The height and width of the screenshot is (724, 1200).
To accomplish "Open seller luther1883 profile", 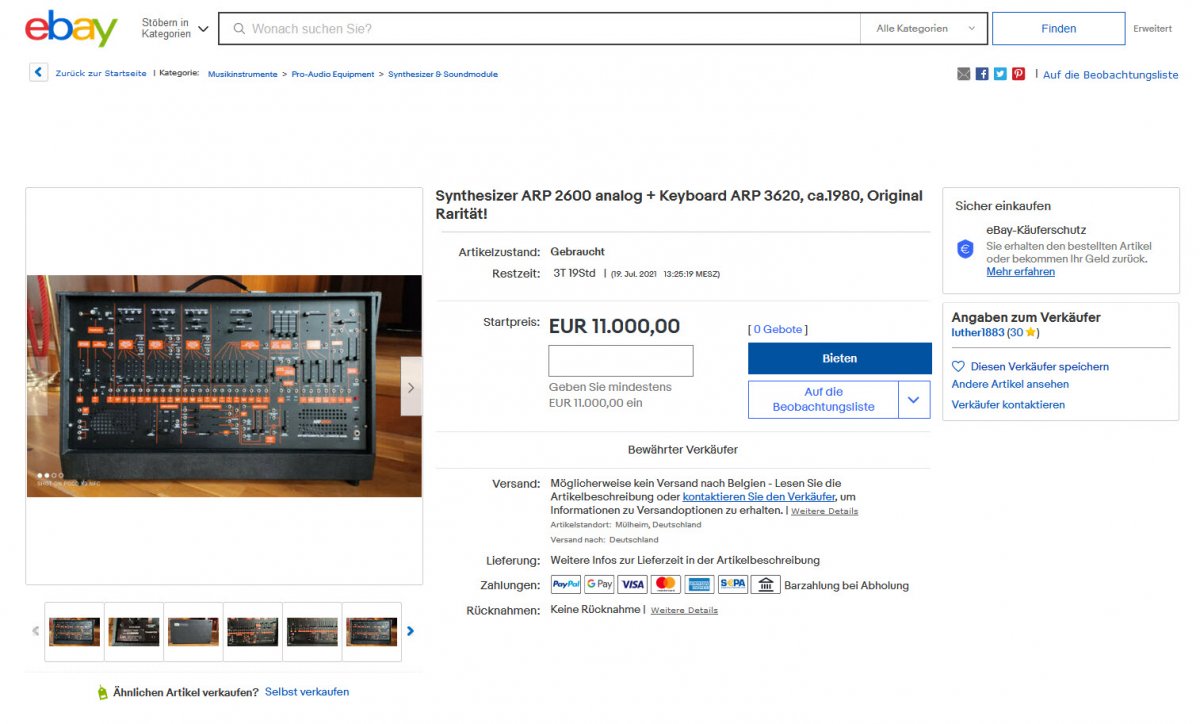I will [x=977, y=332].
